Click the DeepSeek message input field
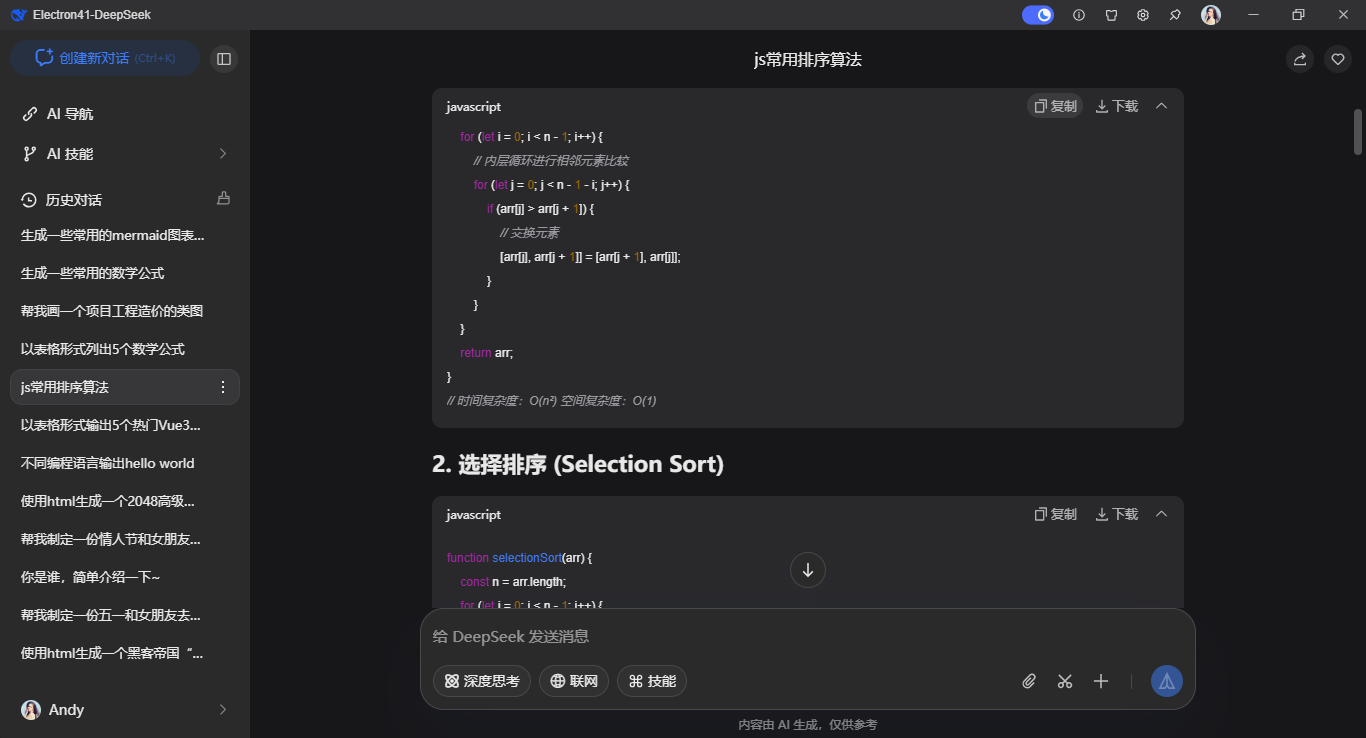Image resolution: width=1366 pixels, height=738 pixels. point(700,636)
